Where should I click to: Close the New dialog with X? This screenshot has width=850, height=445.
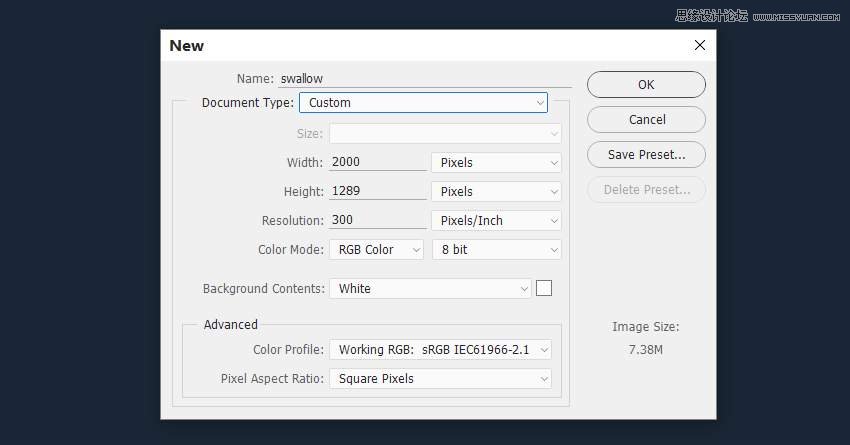700,45
